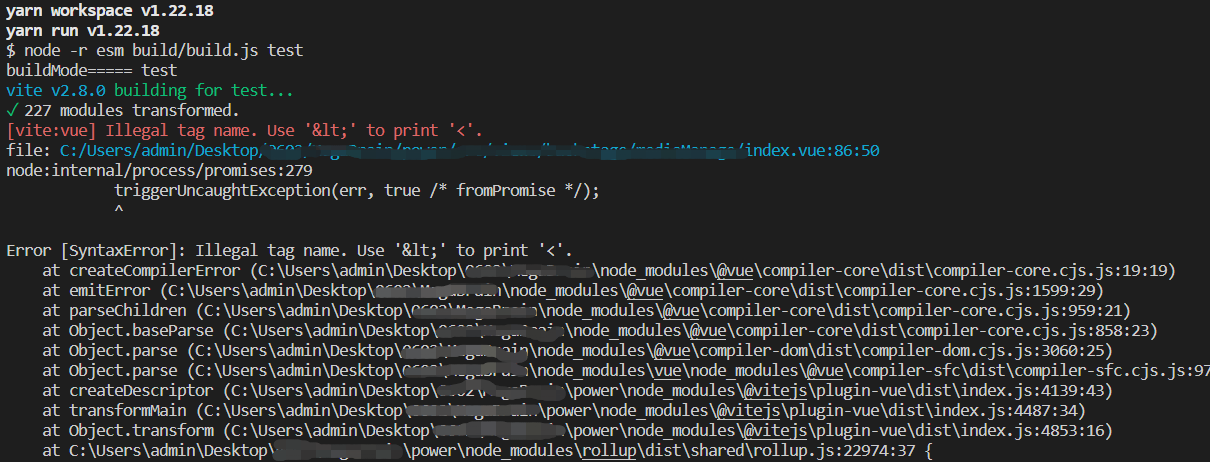Click the 'yarn workspace v1.22.18' line

coord(109,11)
